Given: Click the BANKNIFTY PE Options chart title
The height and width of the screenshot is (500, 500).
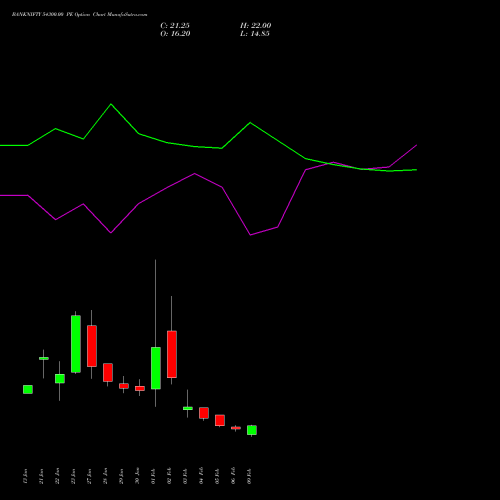Looking at the screenshot, I should click(x=79, y=15).
